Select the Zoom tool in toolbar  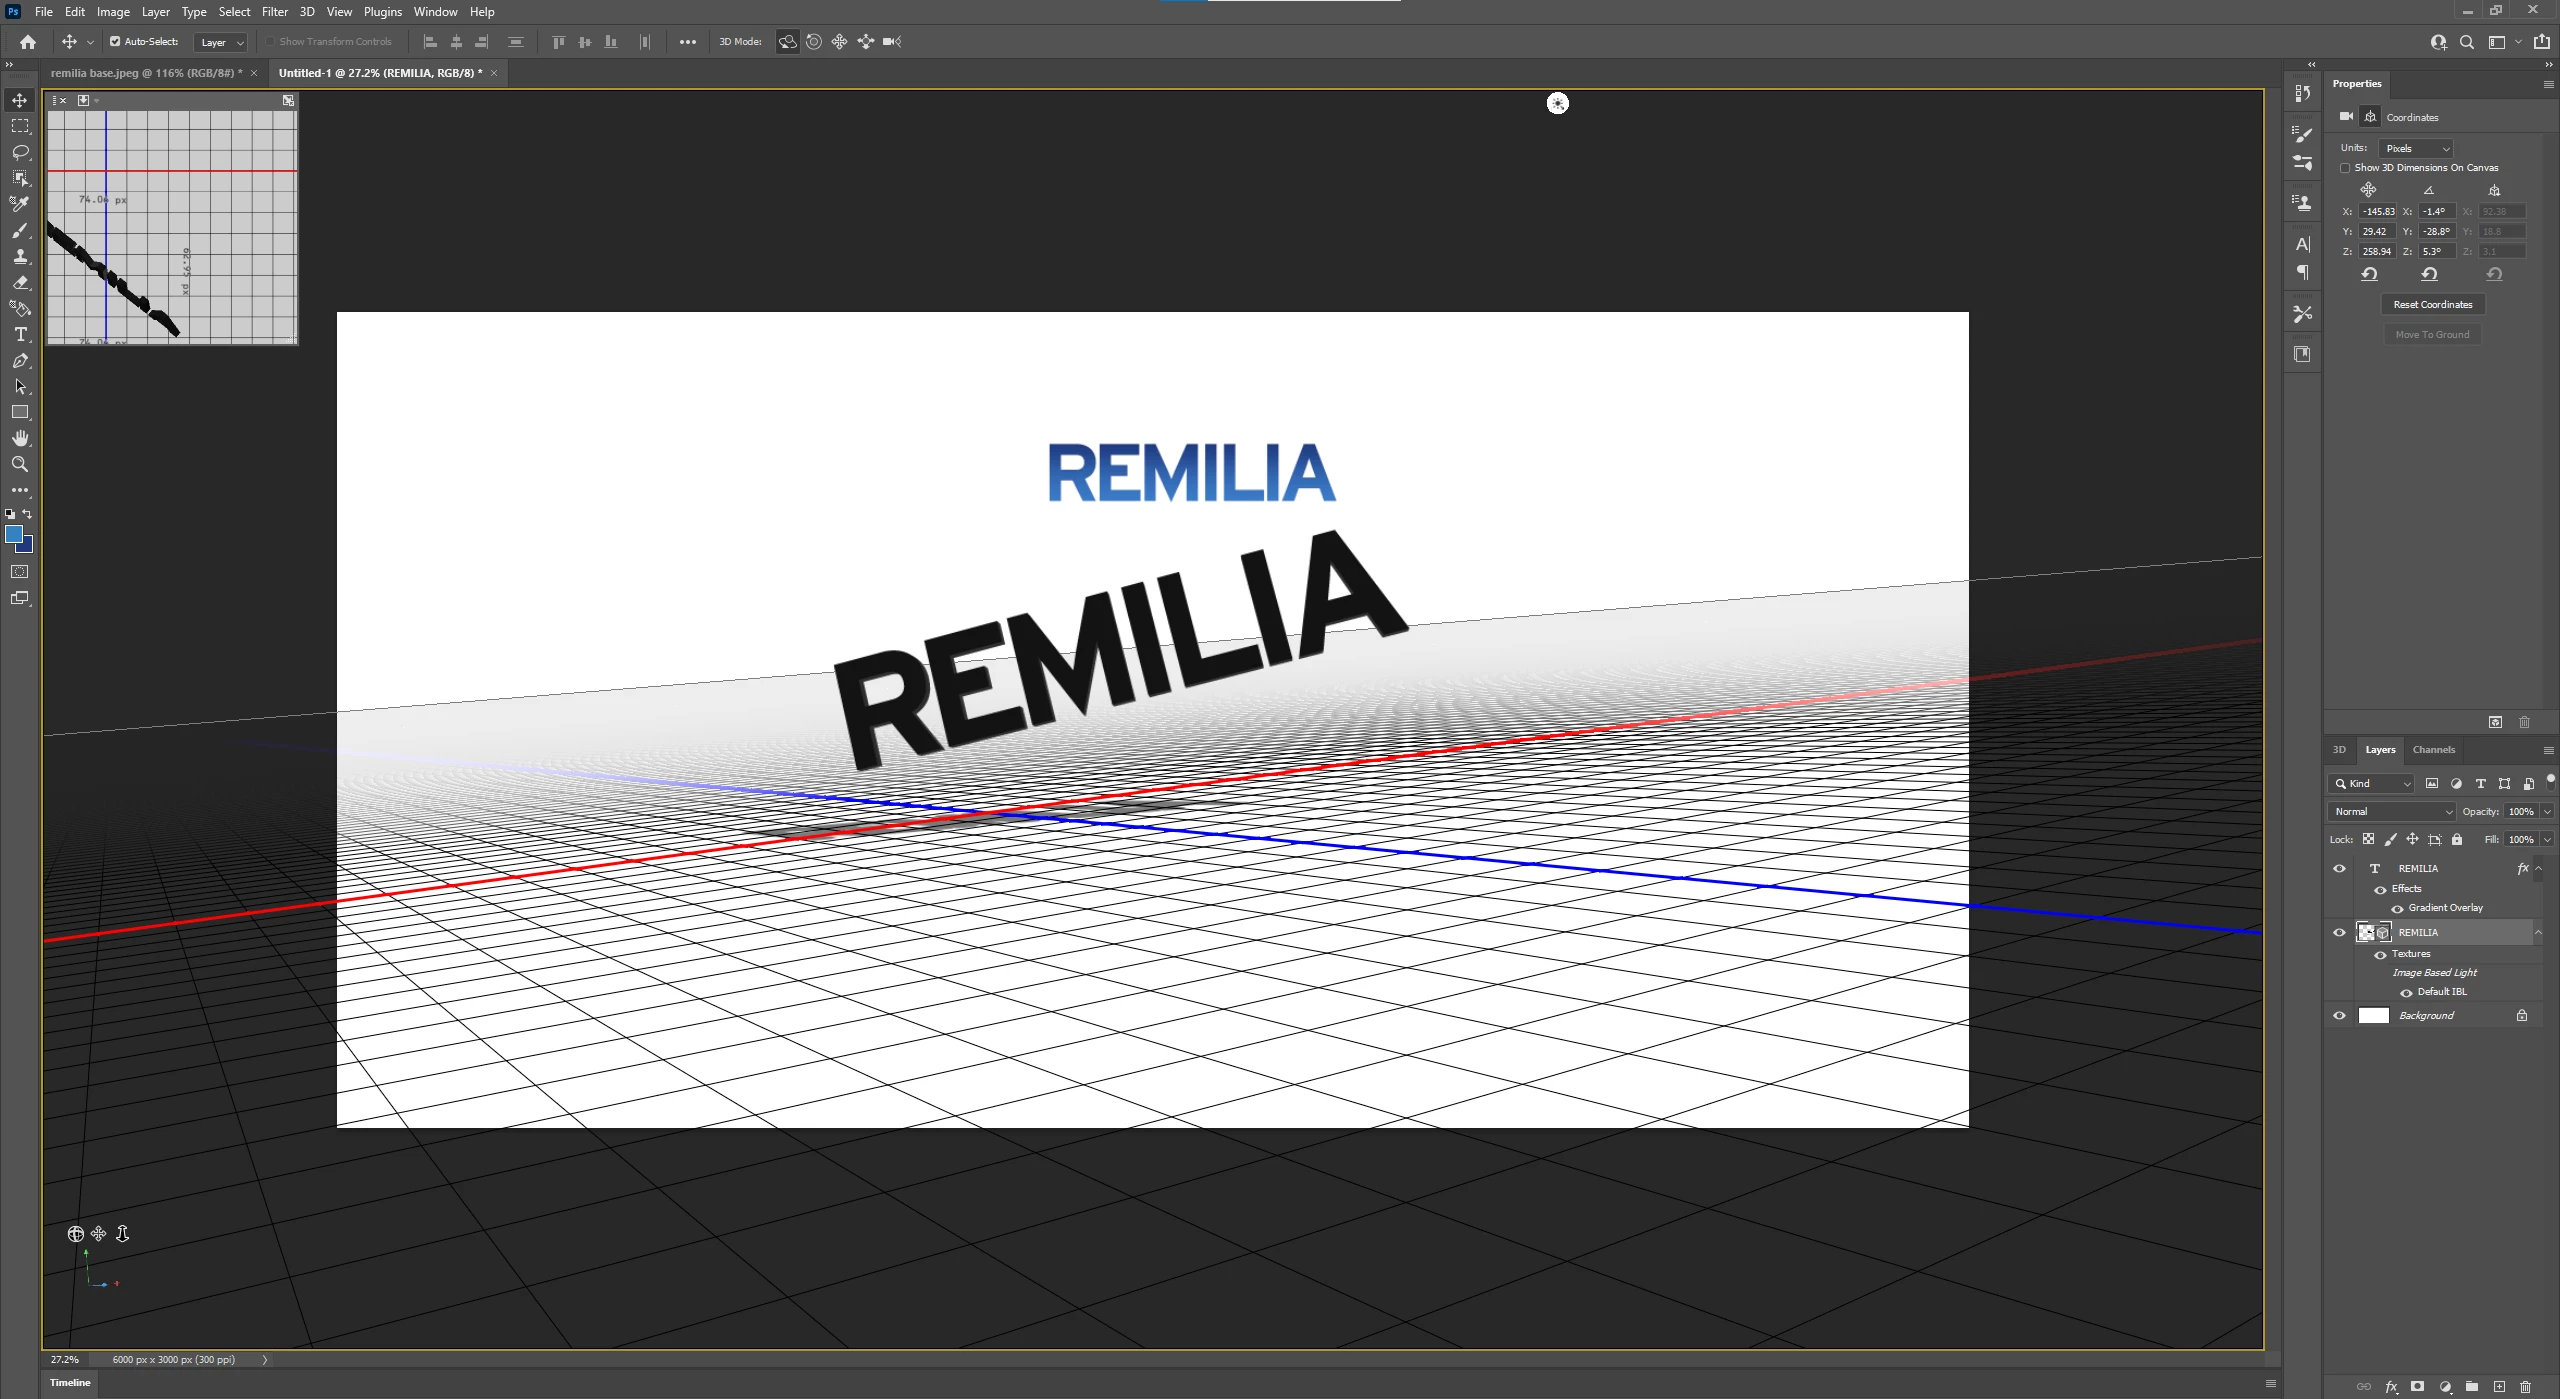pos(20,464)
